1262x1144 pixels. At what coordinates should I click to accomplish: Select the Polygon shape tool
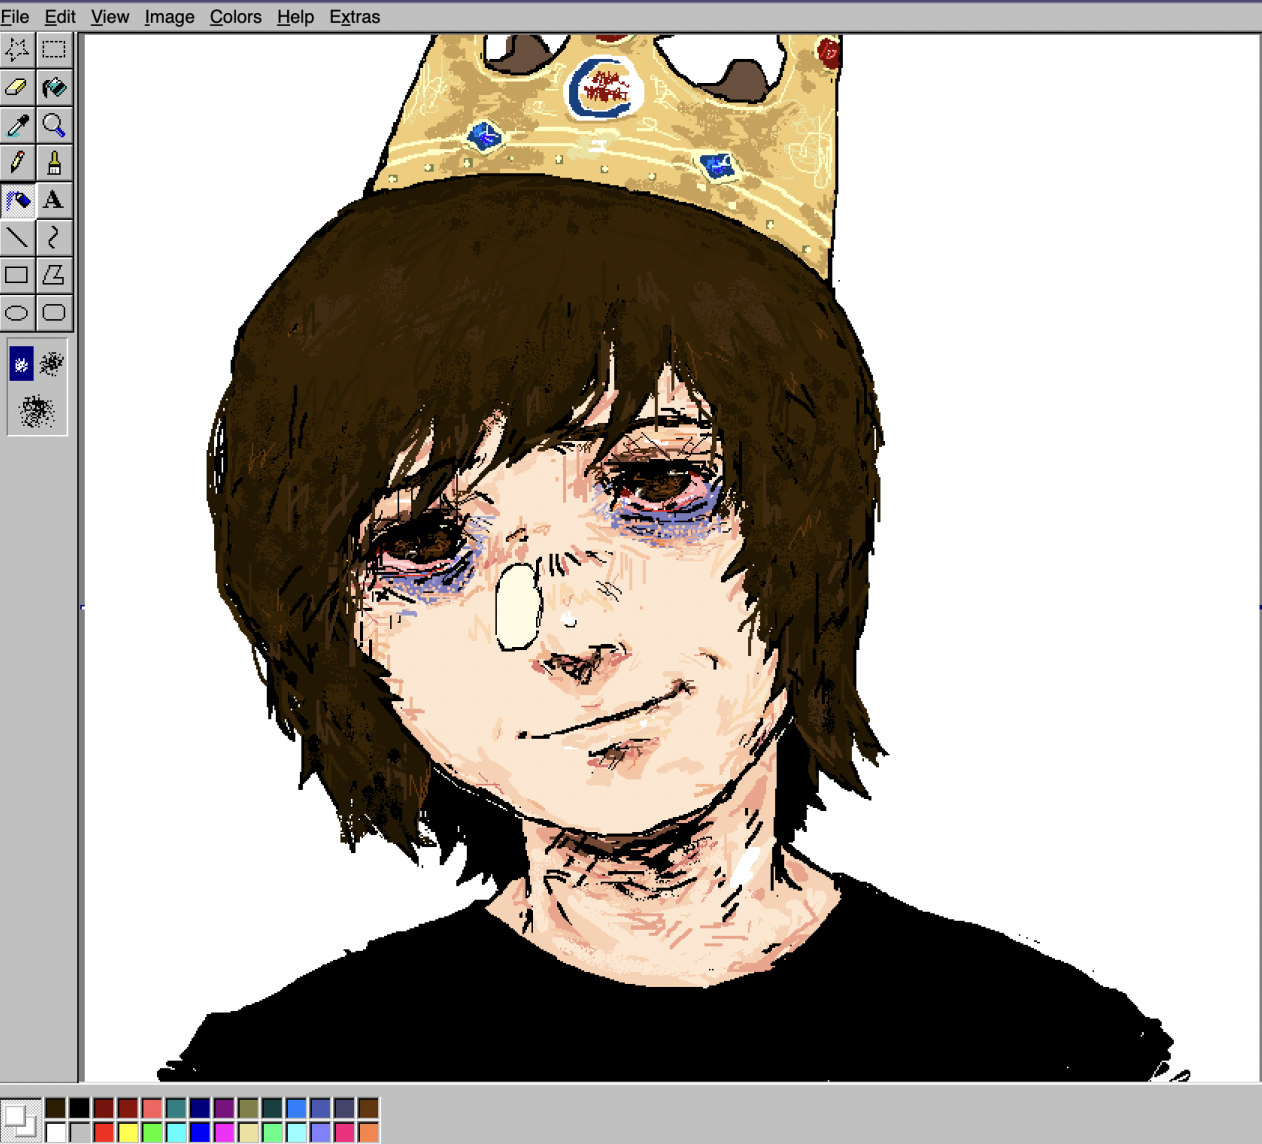tap(54, 275)
